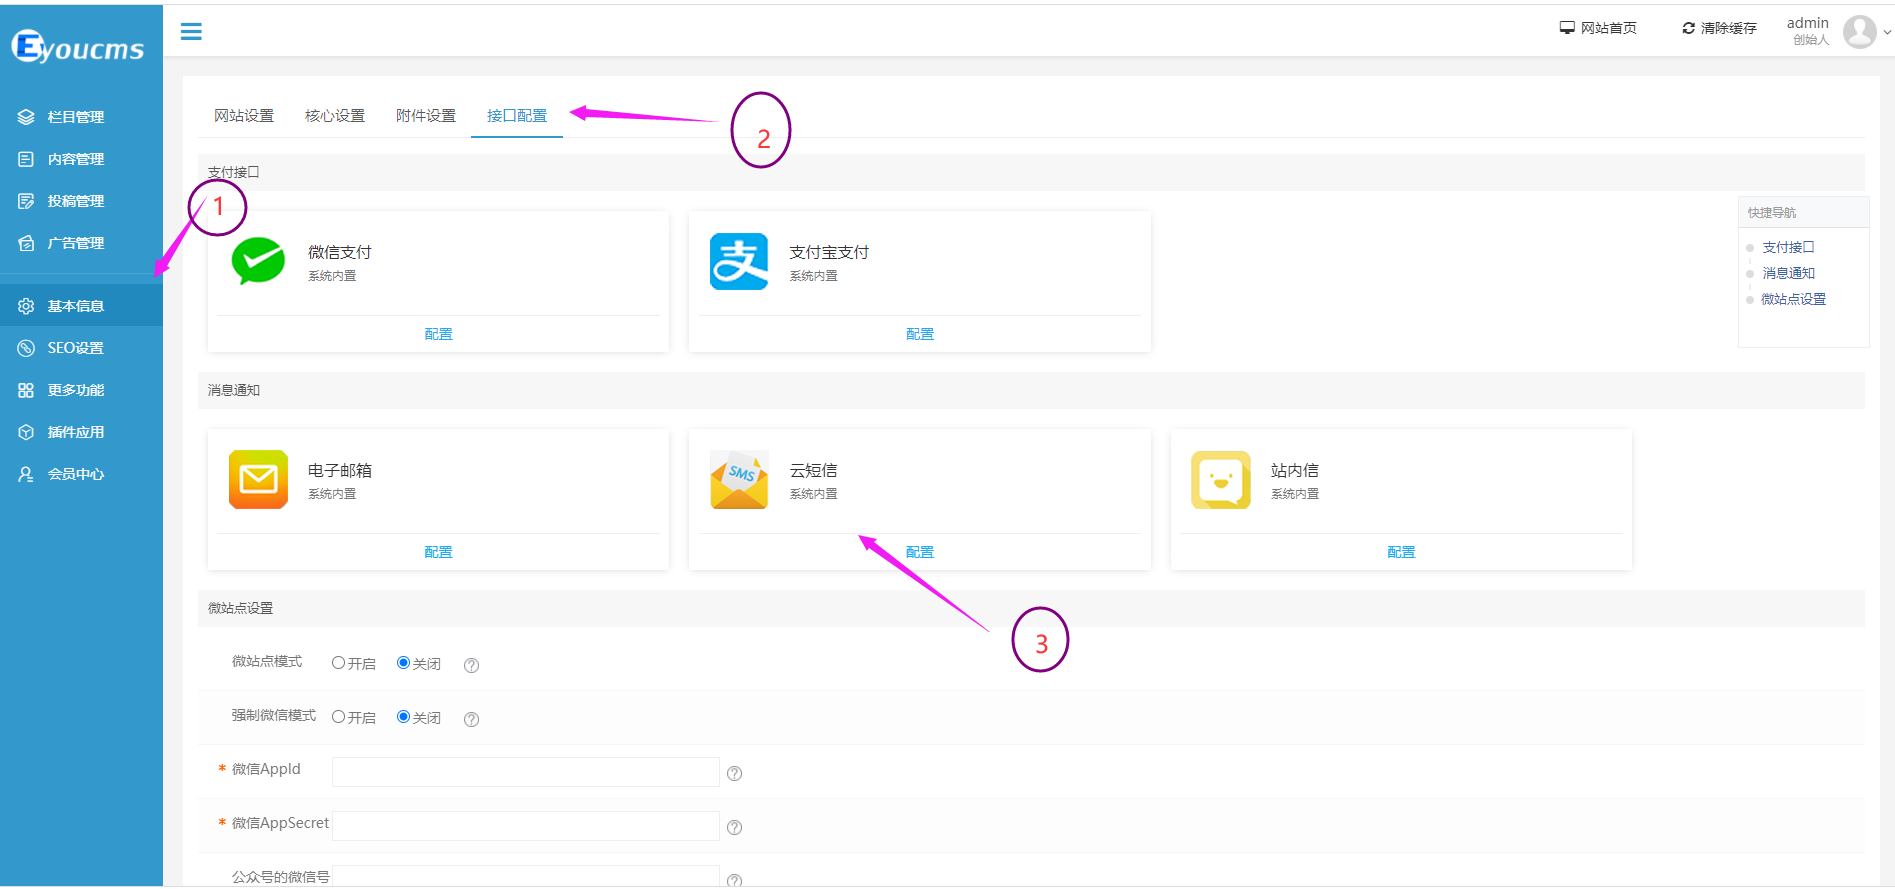The image size is (1895, 889).
Task: Click the Eyoucms logo
Action: (78, 46)
